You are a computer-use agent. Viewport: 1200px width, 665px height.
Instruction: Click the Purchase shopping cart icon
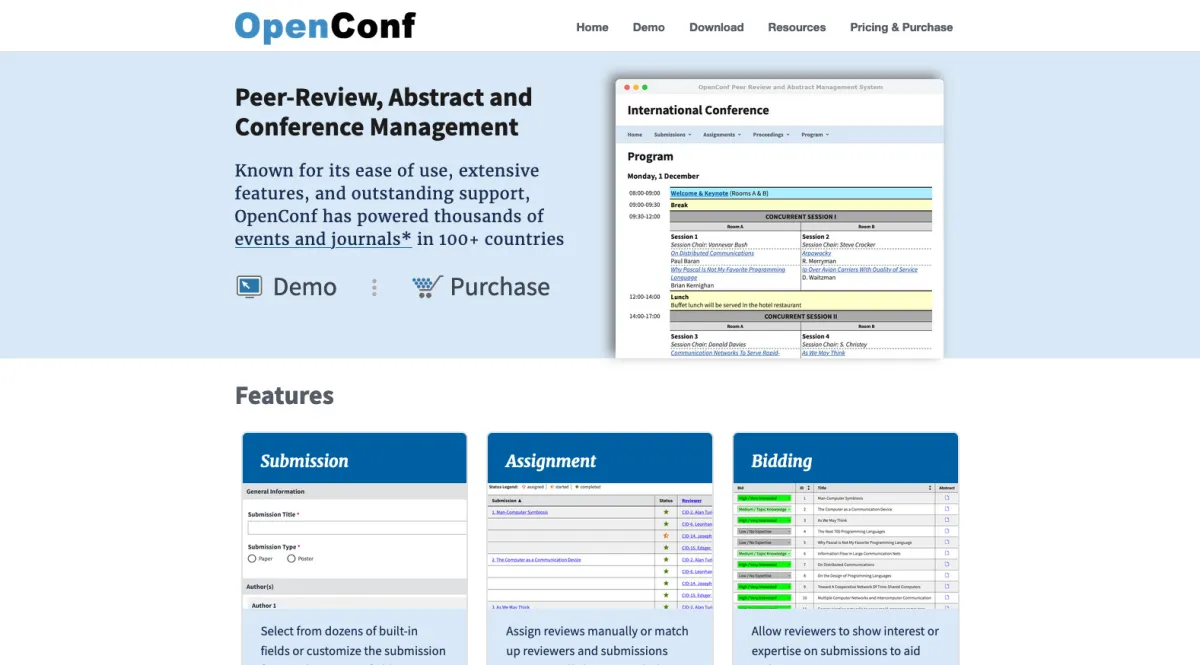(x=427, y=287)
